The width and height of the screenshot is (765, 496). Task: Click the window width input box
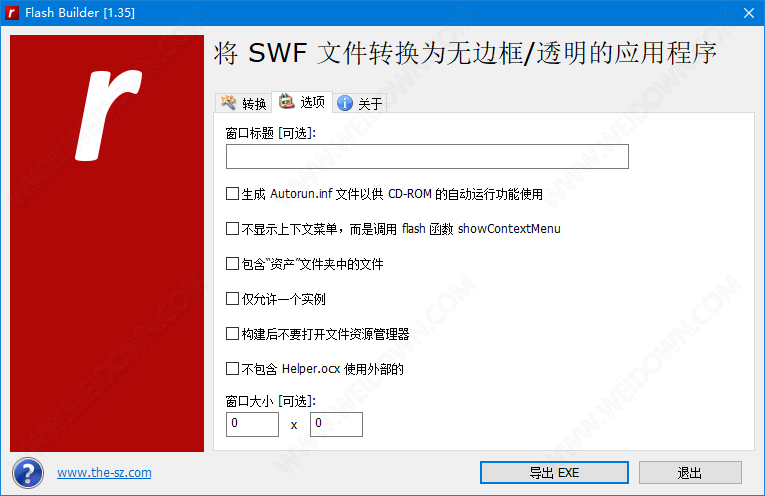pos(252,424)
